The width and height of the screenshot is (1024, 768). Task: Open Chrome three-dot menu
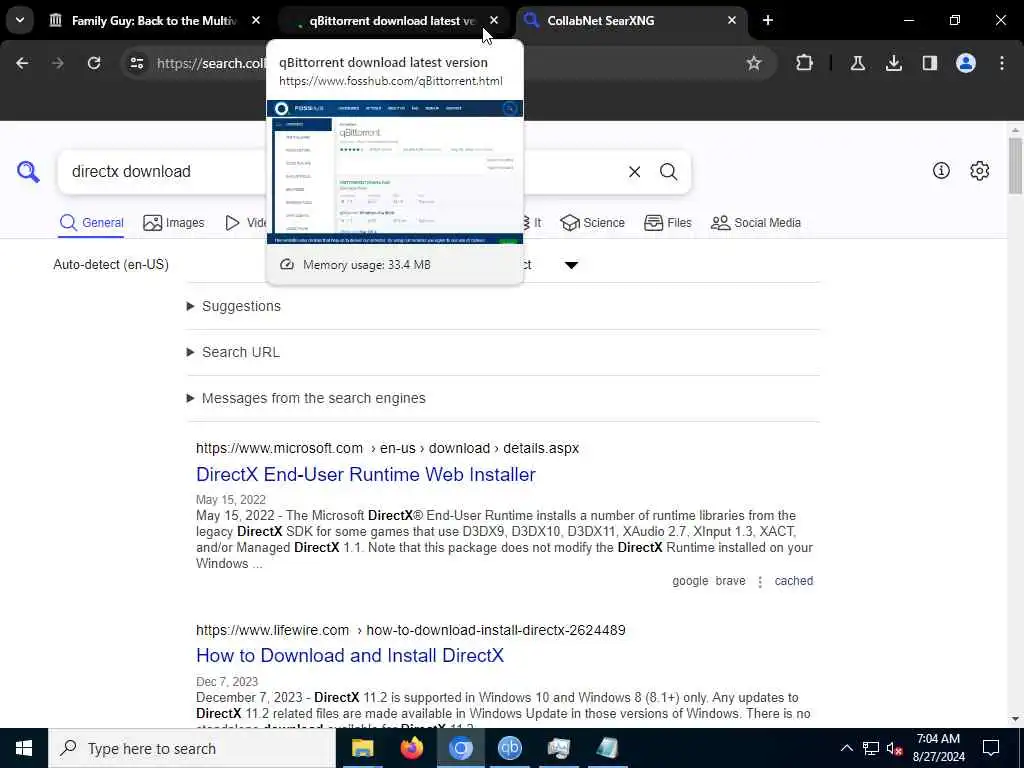(x=1002, y=63)
